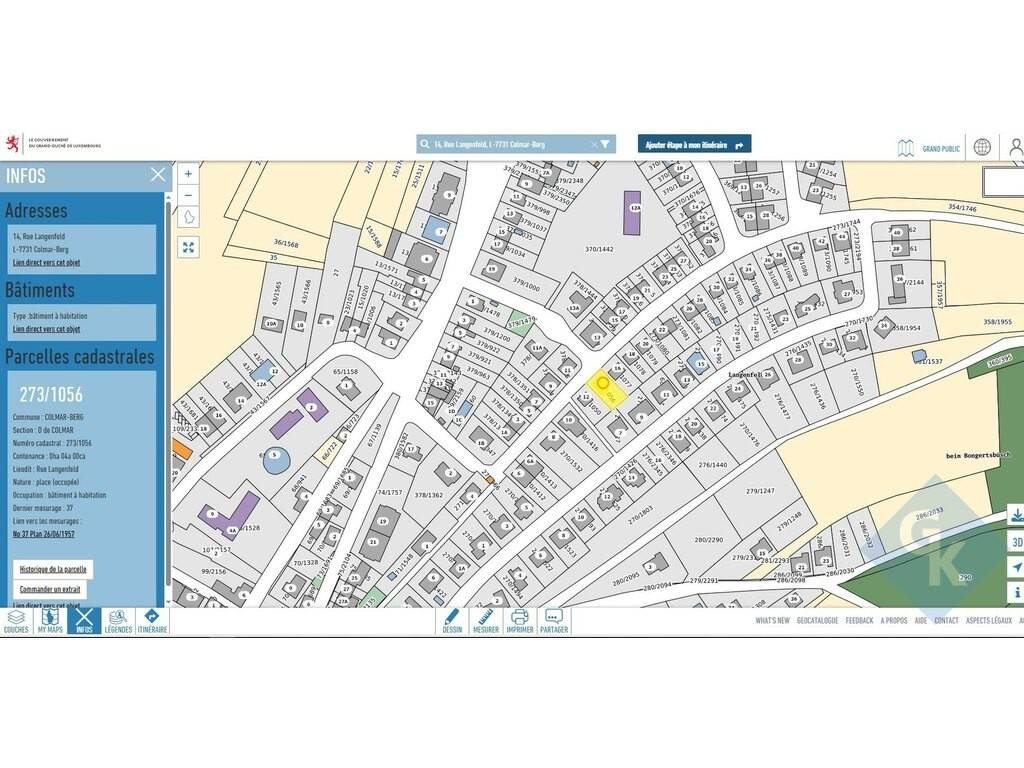Image resolution: width=1024 pixels, height=768 pixels.
Task: Open the Dessin drawing tool
Action: tap(452, 621)
